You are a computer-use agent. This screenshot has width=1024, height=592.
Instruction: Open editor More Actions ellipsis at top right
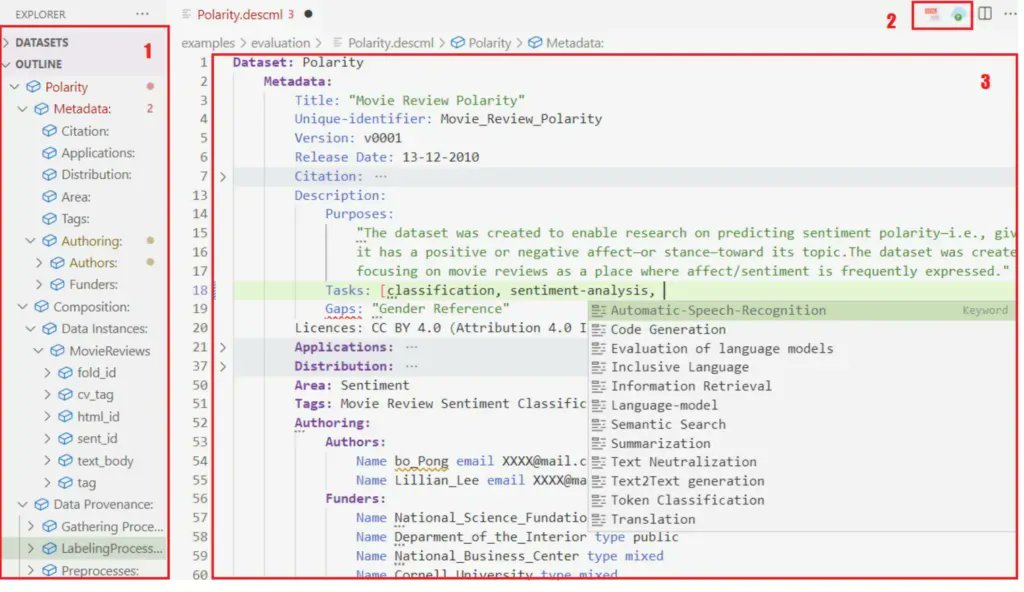pyautogui.click(x=1010, y=14)
